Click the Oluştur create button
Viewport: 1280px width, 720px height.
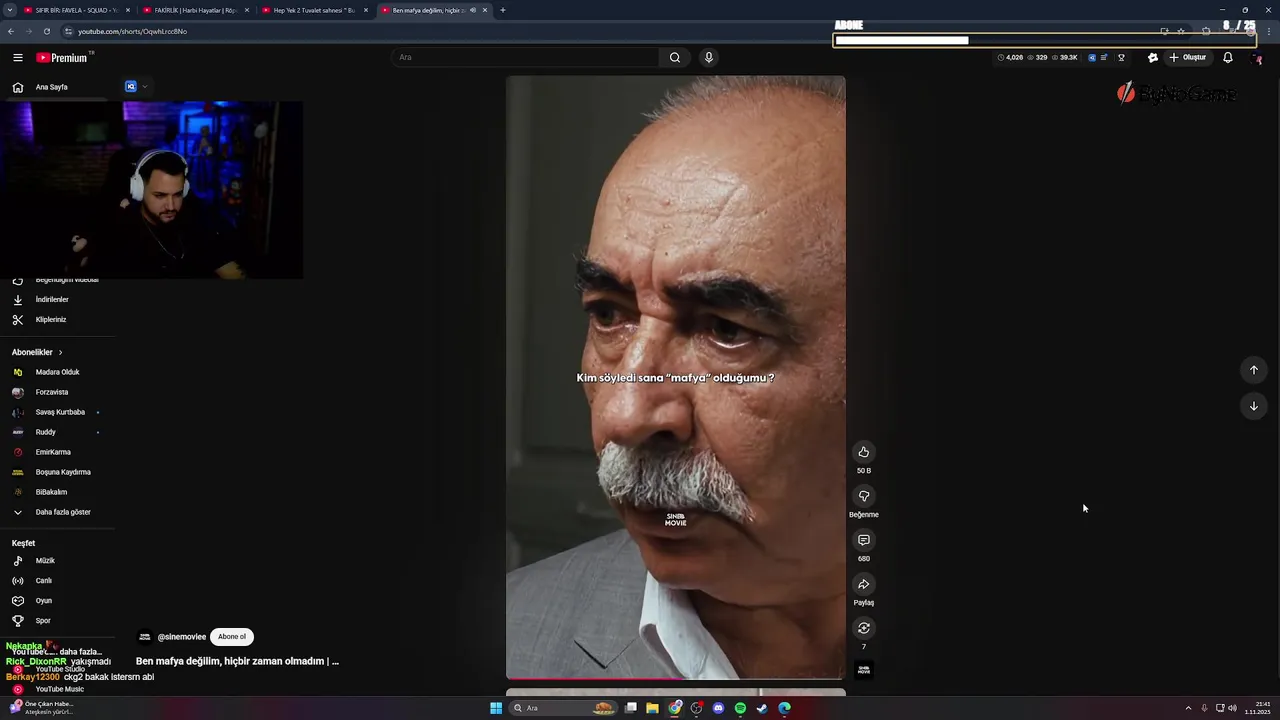click(x=1187, y=58)
